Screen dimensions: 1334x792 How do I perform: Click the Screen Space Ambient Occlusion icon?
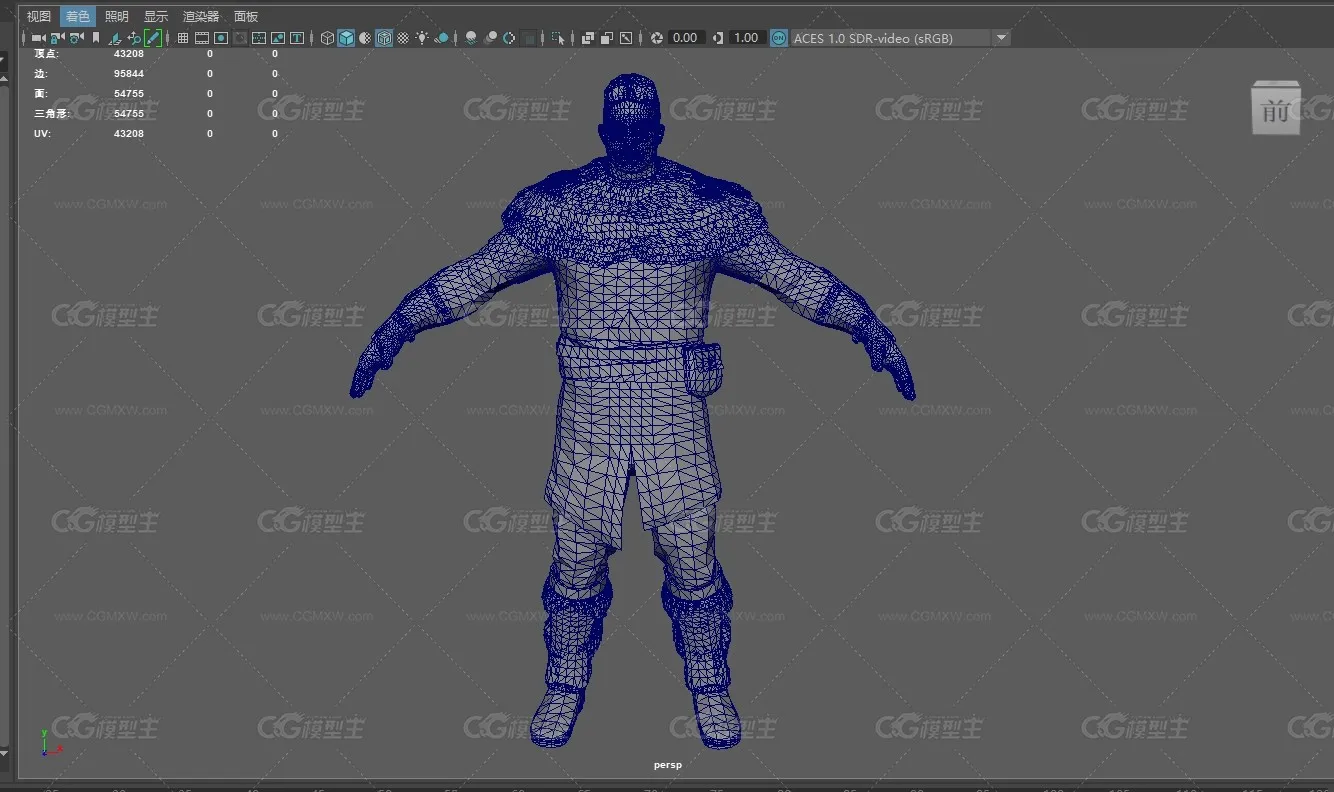(x=471, y=38)
